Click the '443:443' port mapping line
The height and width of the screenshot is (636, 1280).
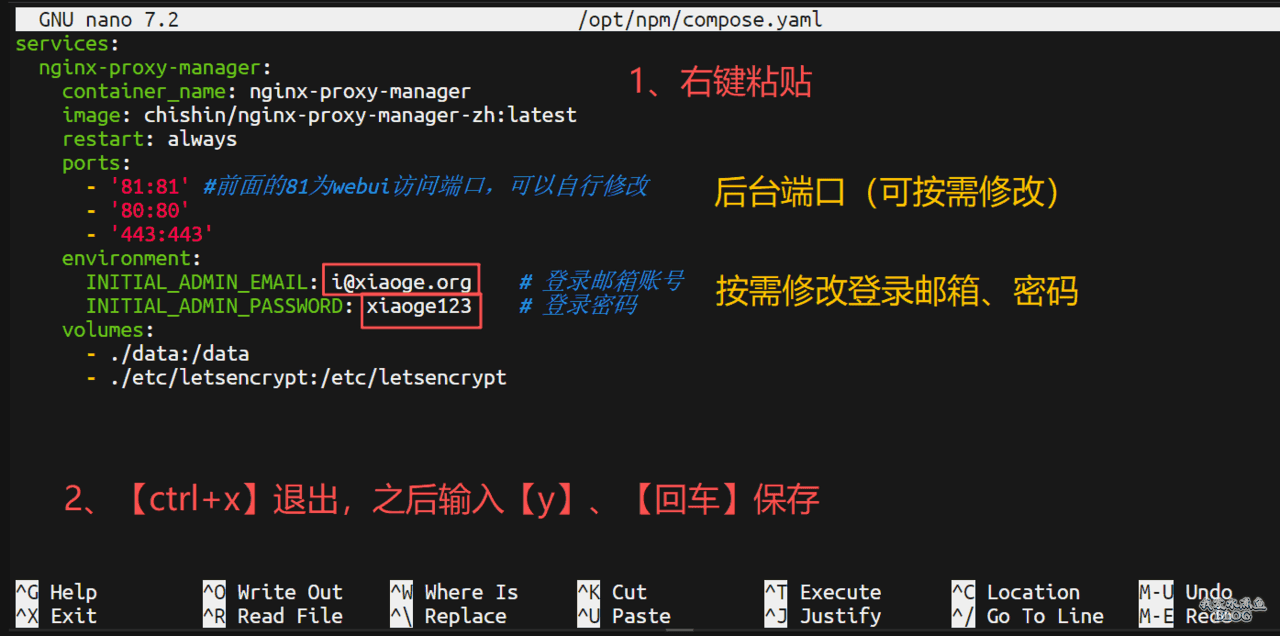(x=161, y=234)
